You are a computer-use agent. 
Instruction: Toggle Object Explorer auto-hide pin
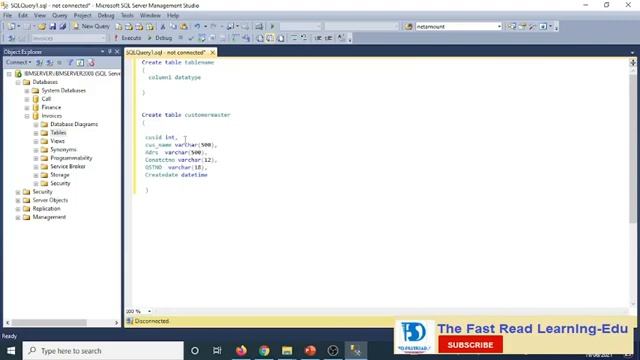[x=110, y=52]
